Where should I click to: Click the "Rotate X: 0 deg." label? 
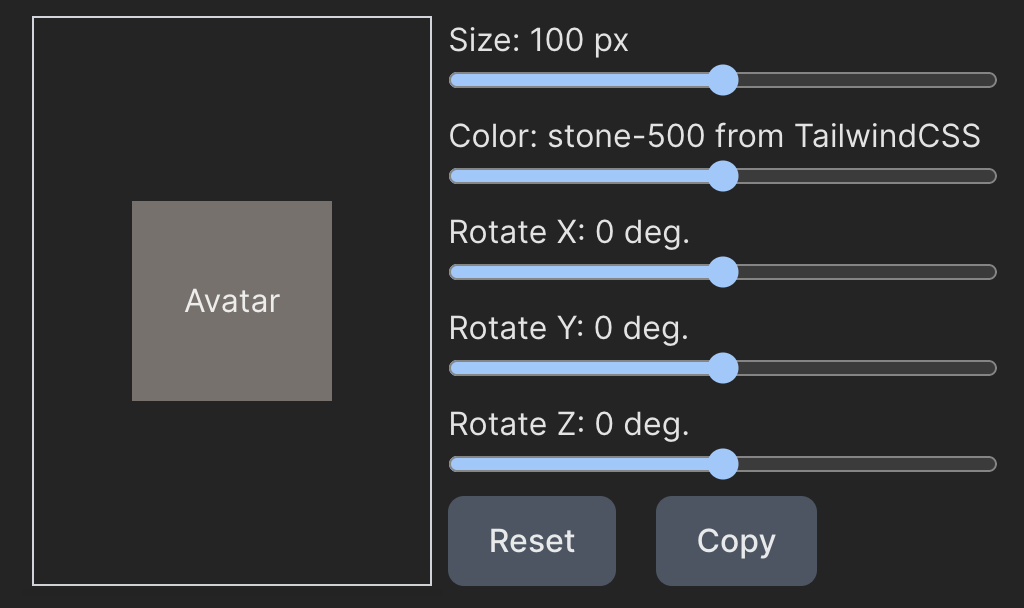click(x=569, y=232)
